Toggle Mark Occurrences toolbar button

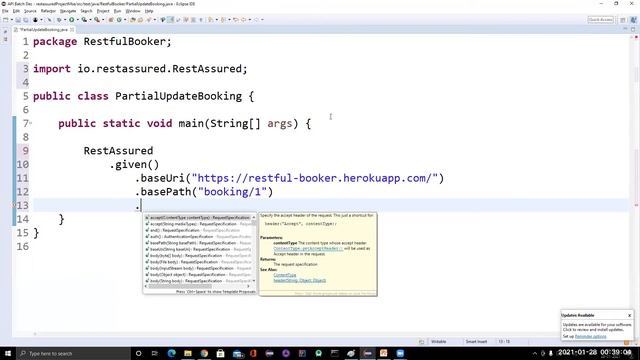point(171,20)
